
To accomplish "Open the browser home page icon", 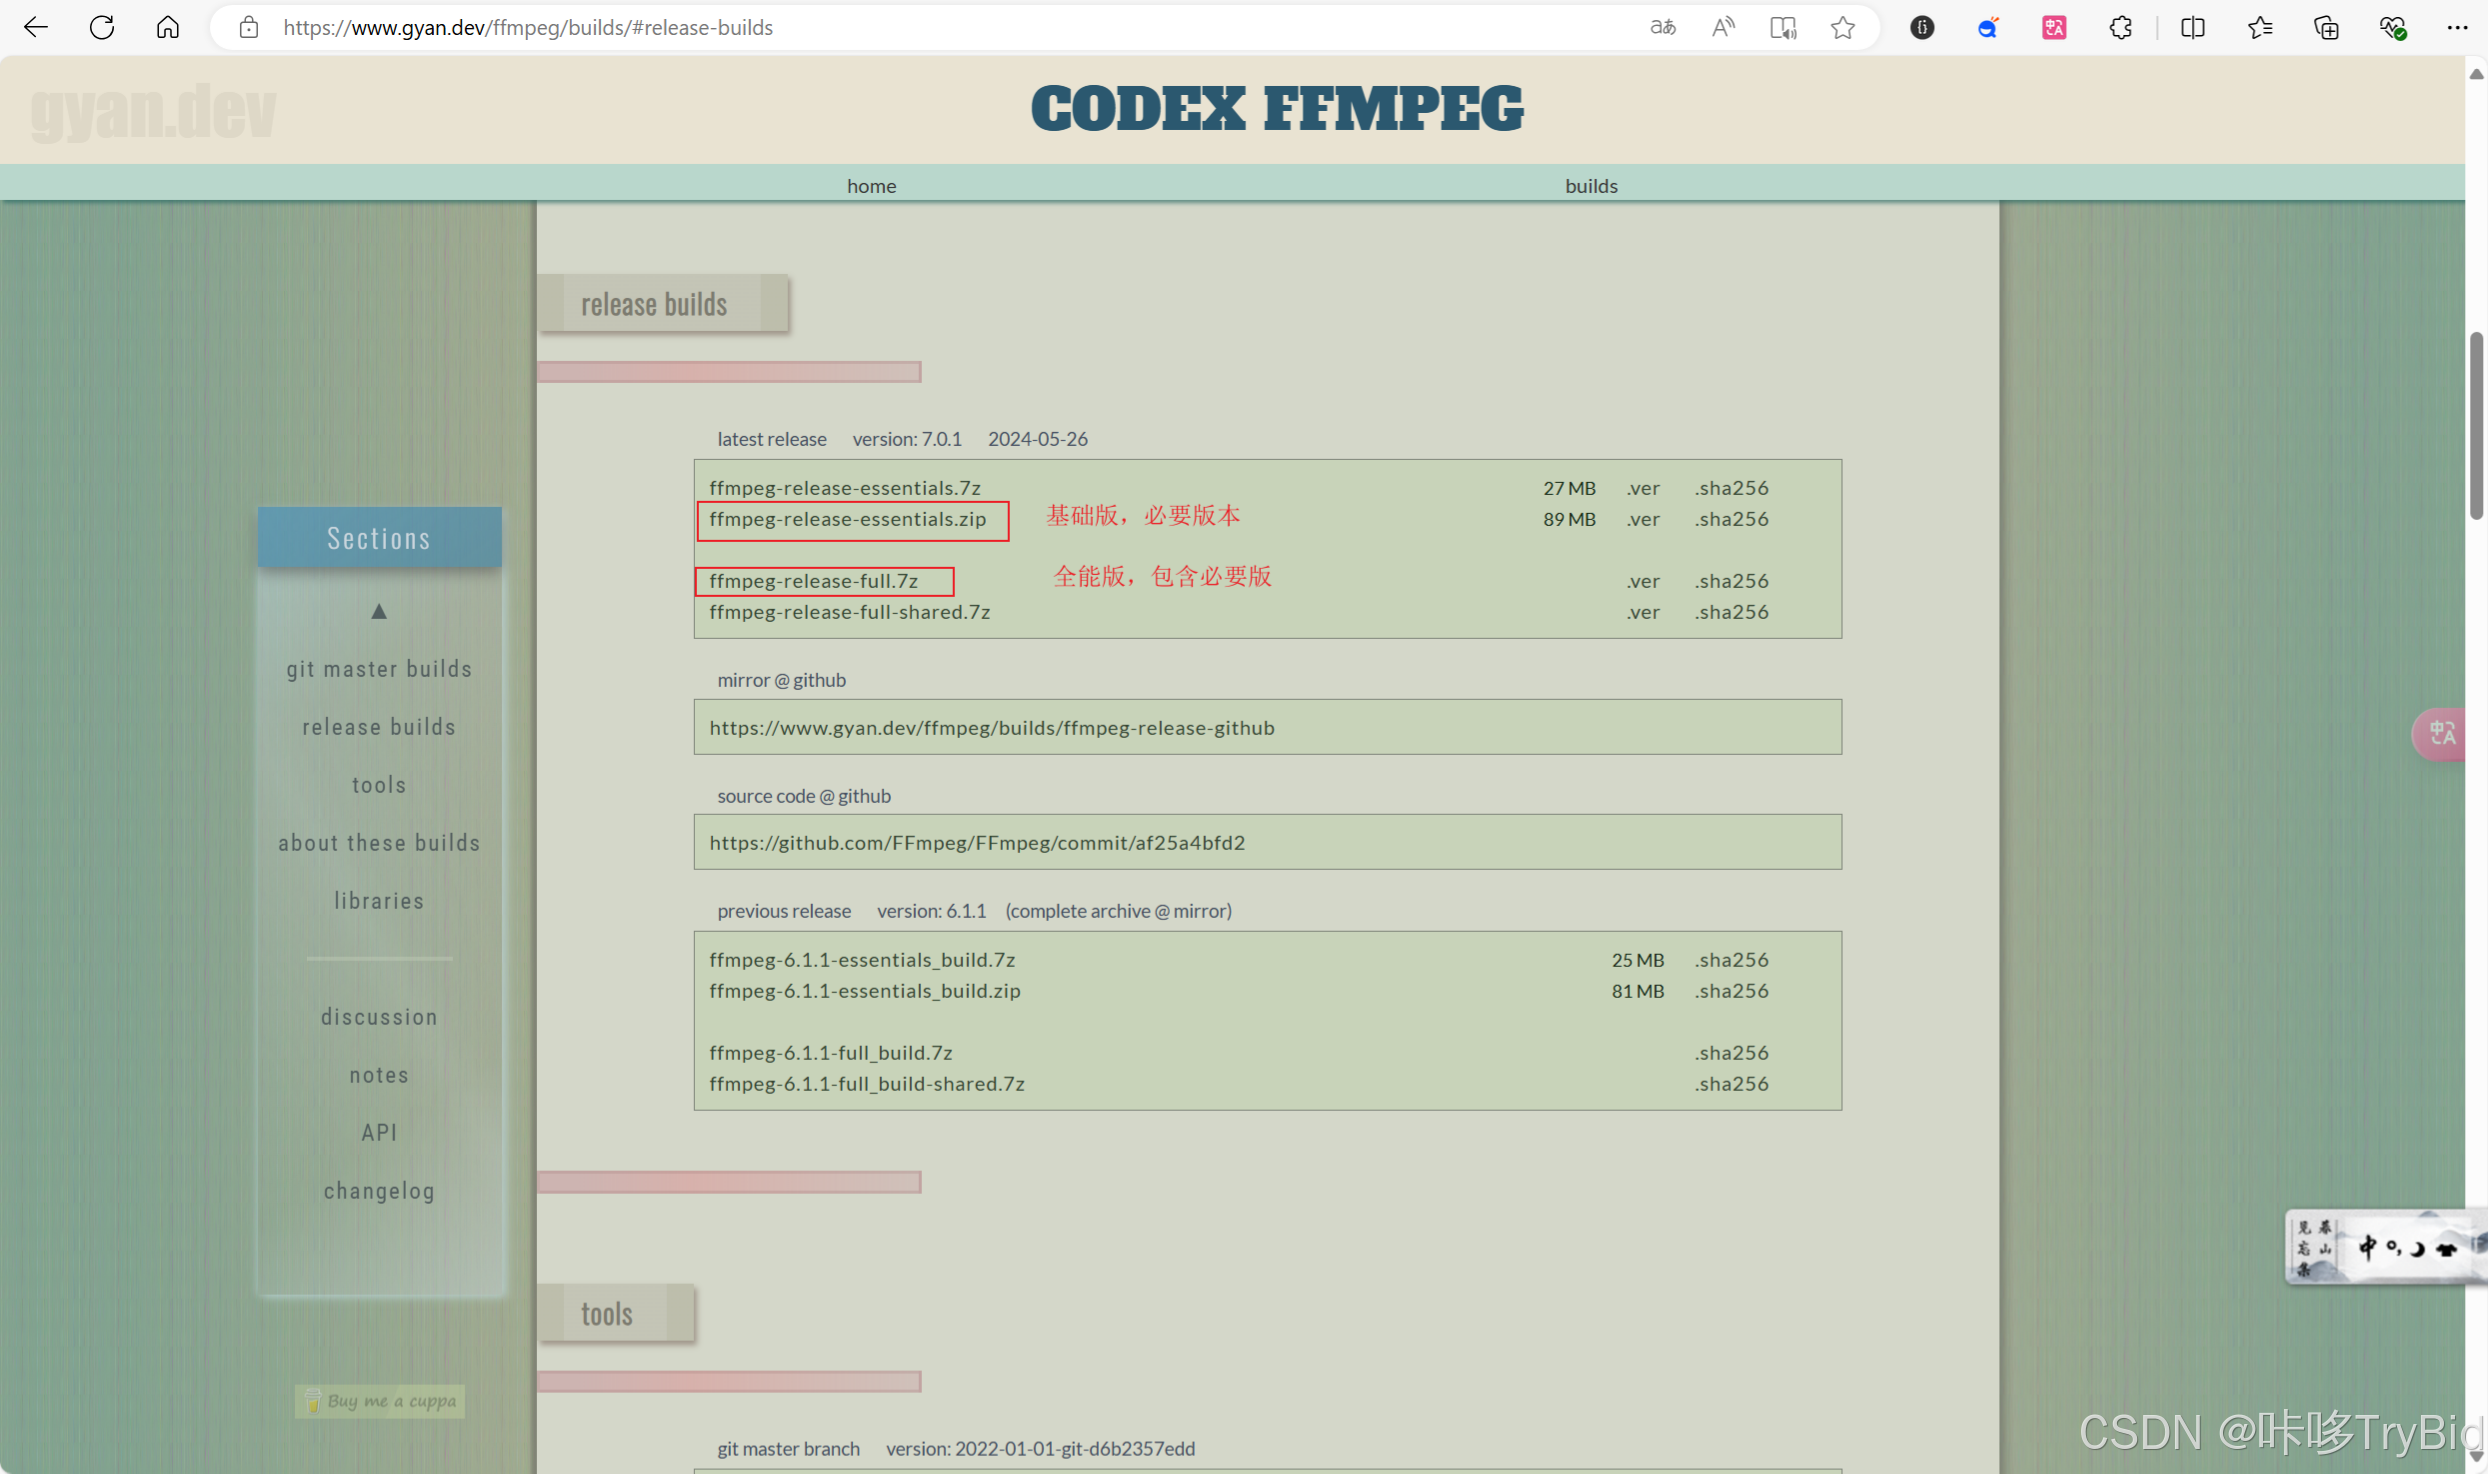I will [x=168, y=27].
